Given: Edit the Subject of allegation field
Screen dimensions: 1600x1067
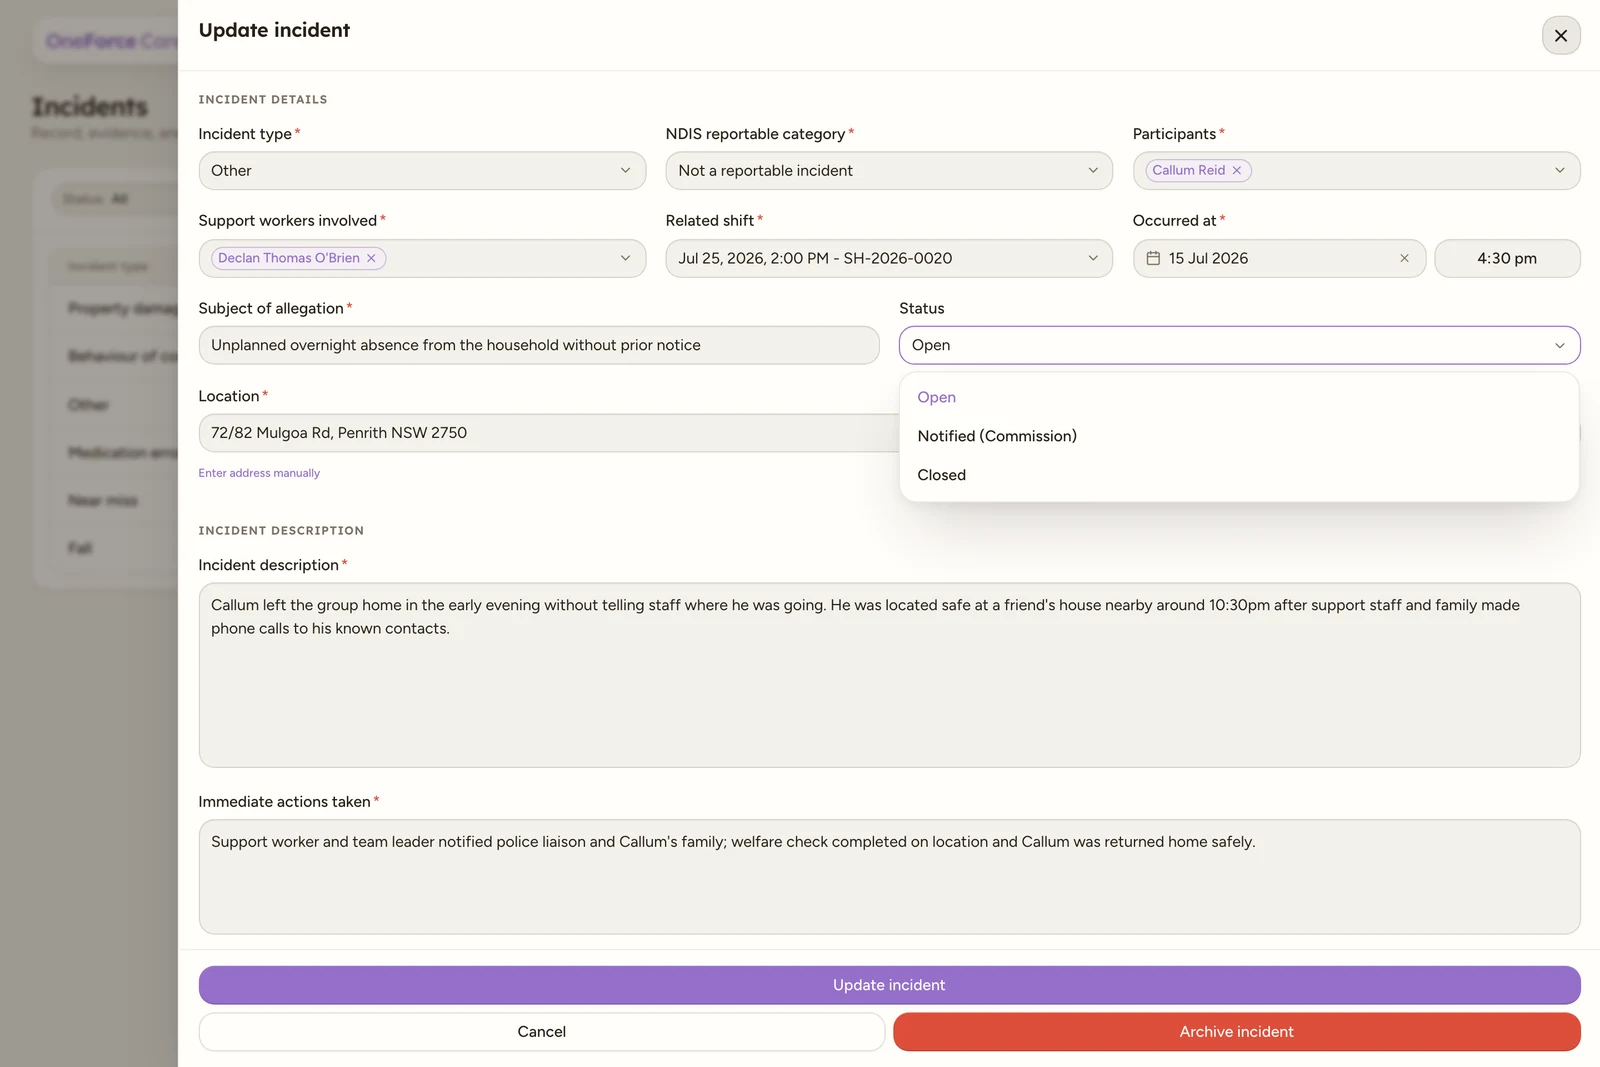Looking at the screenshot, I should point(539,345).
